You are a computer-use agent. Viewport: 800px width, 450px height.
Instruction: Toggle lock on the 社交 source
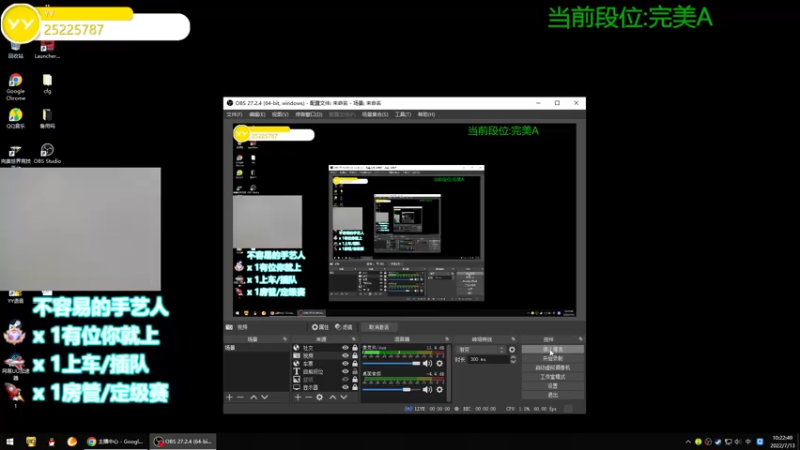[x=355, y=348]
